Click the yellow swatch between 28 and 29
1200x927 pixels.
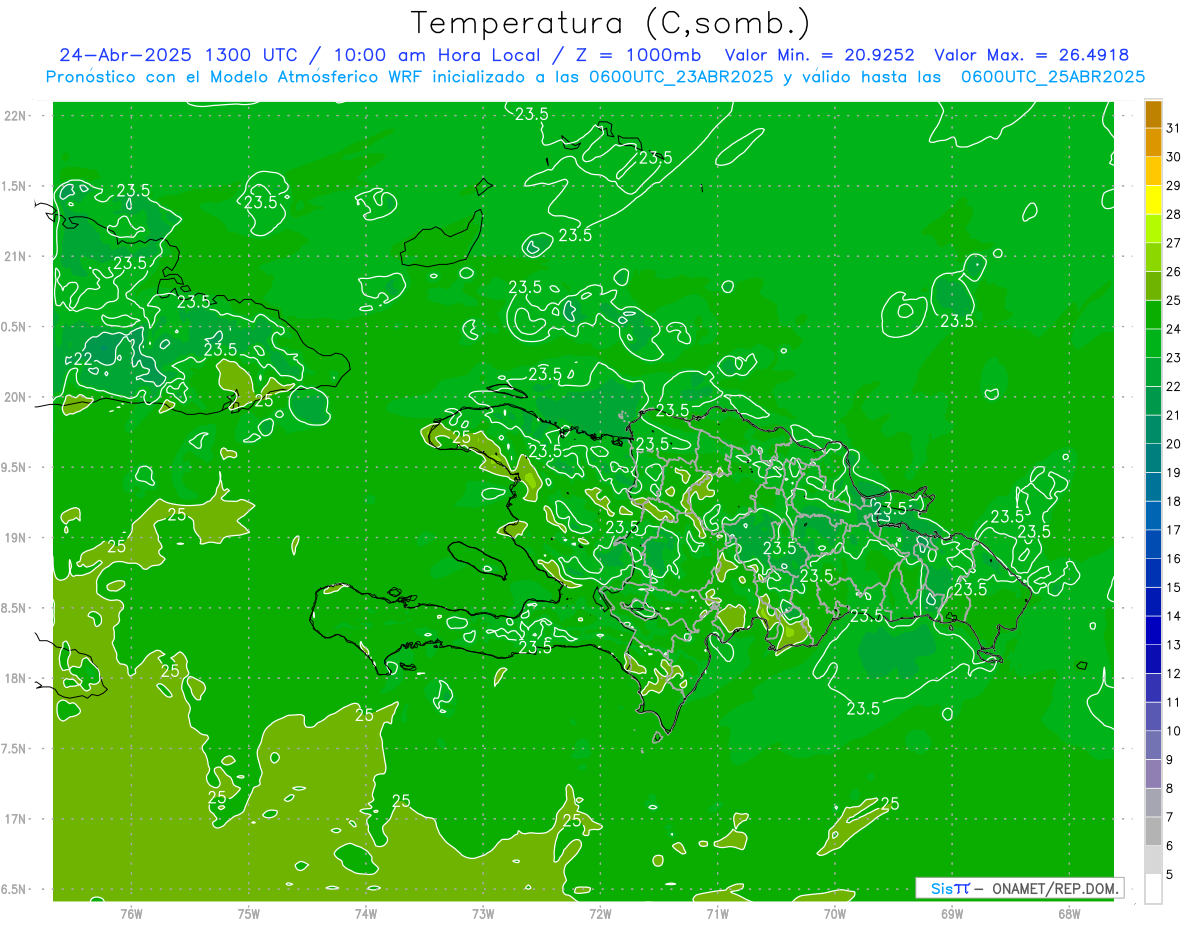pos(1153,200)
